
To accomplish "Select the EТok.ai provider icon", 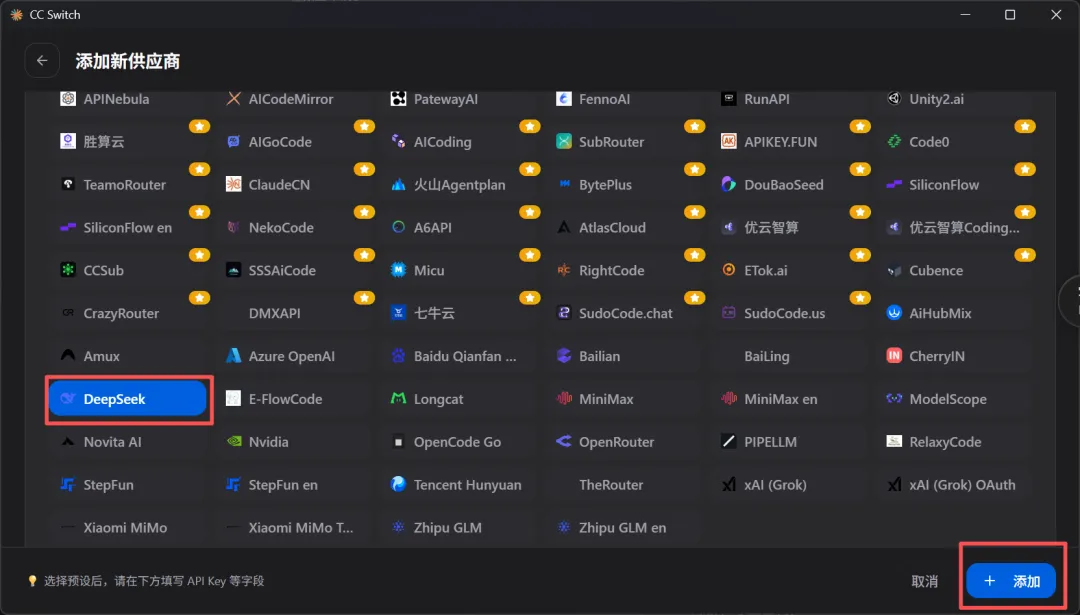I will [x=729, y=270].
